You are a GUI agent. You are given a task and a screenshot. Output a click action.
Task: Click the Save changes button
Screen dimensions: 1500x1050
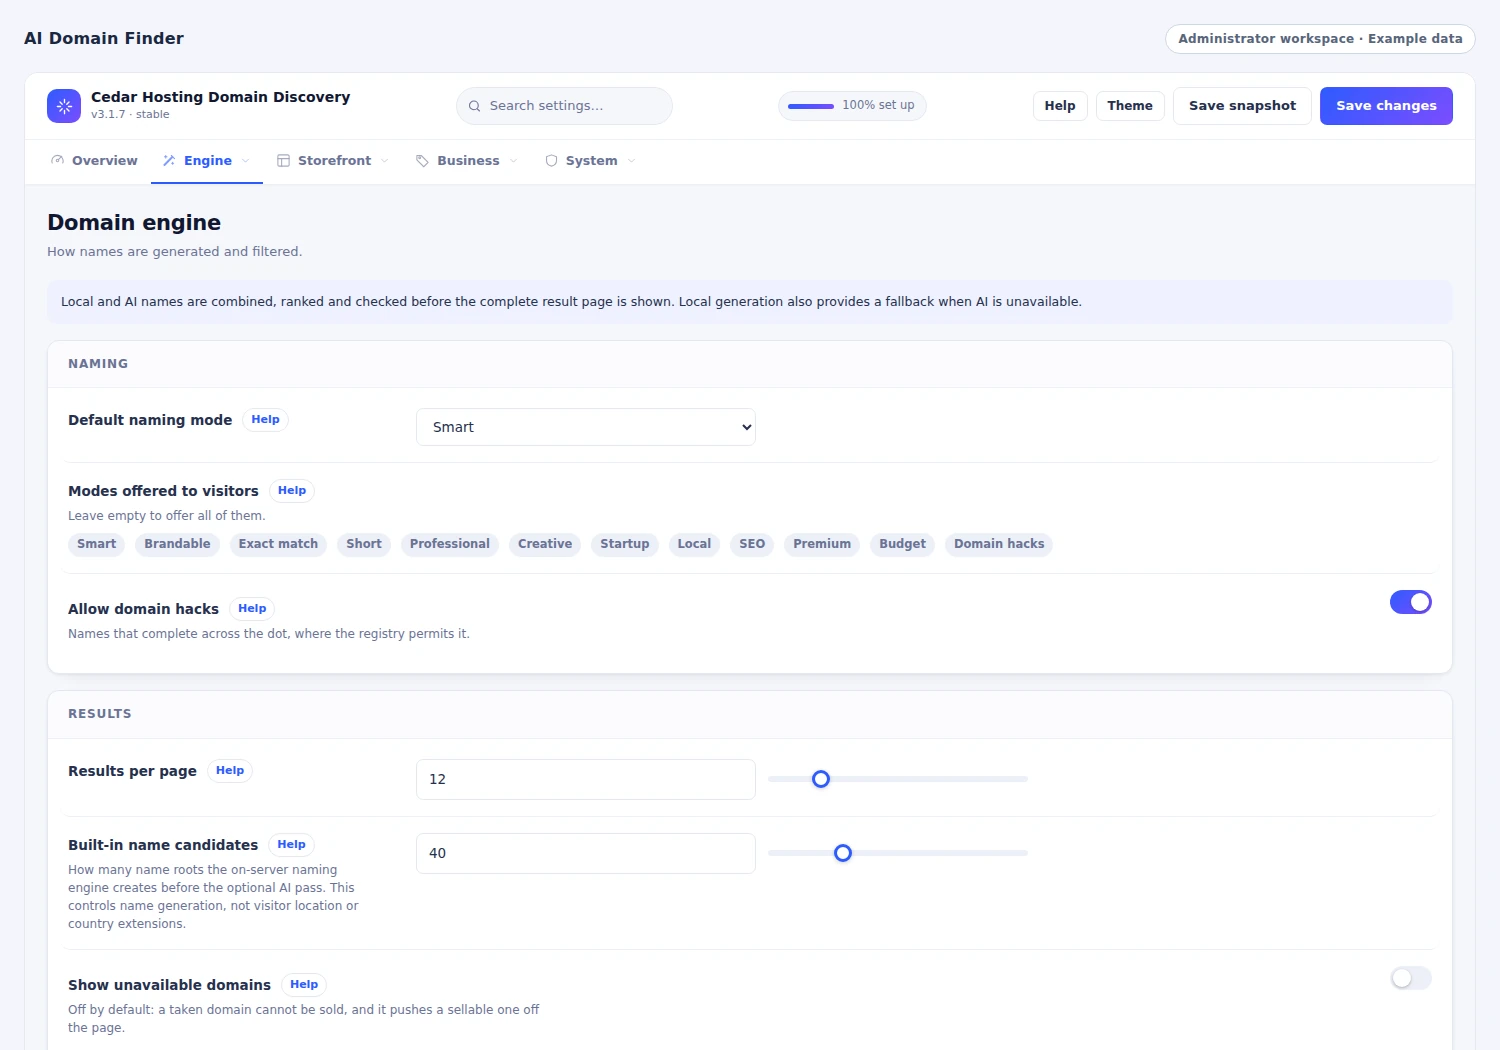coord(1386,106)
